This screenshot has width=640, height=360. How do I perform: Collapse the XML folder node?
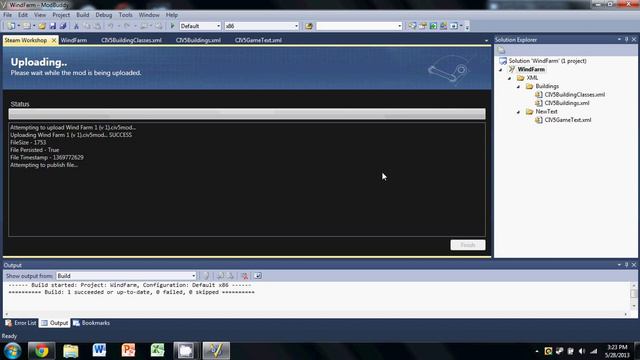[x=509, y=78]
